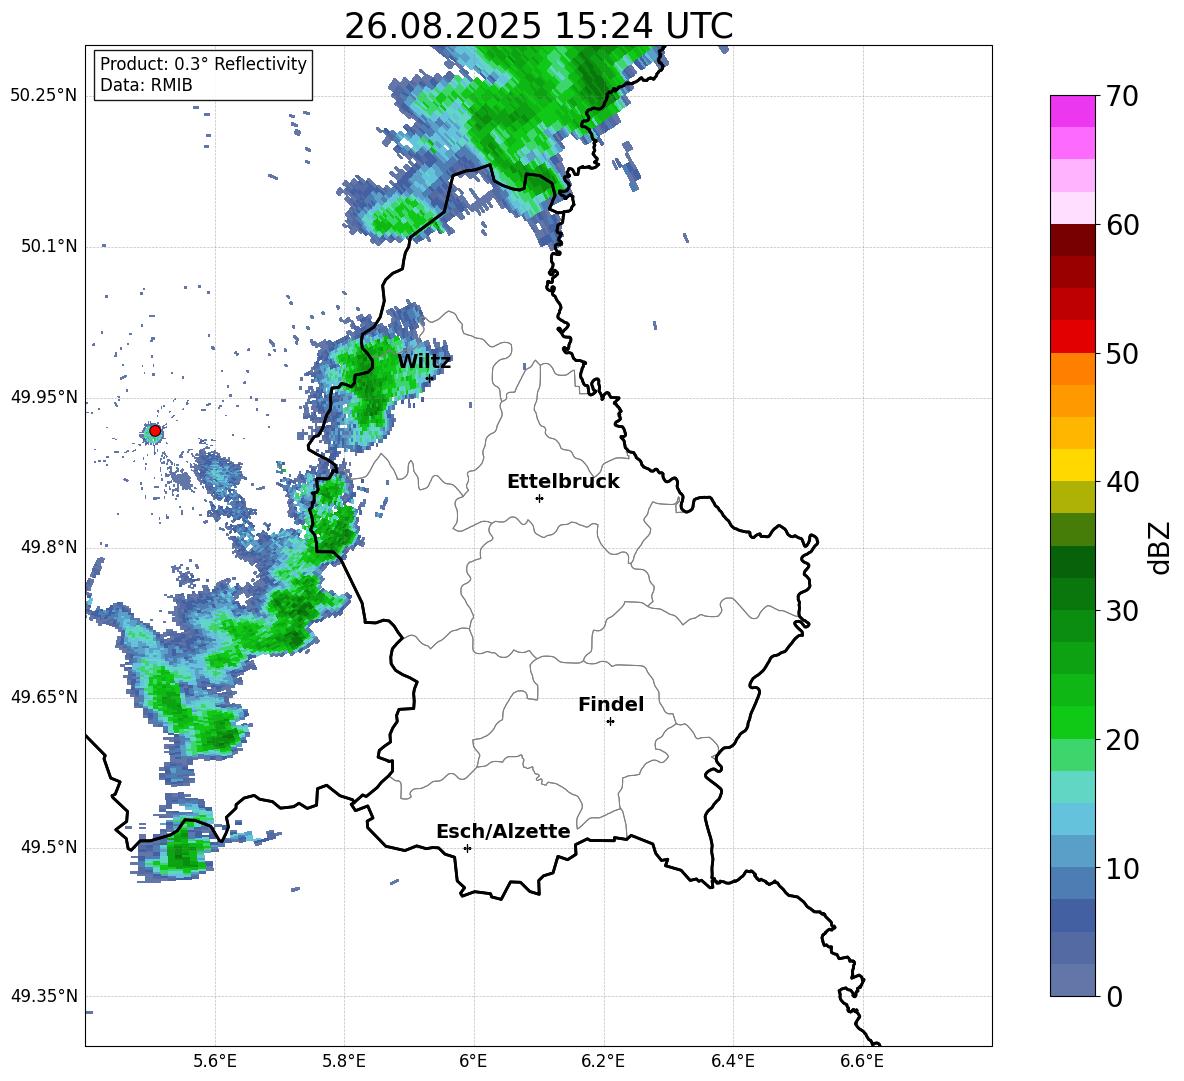Click the Ettelbruck city label

(x=563, y=482)
